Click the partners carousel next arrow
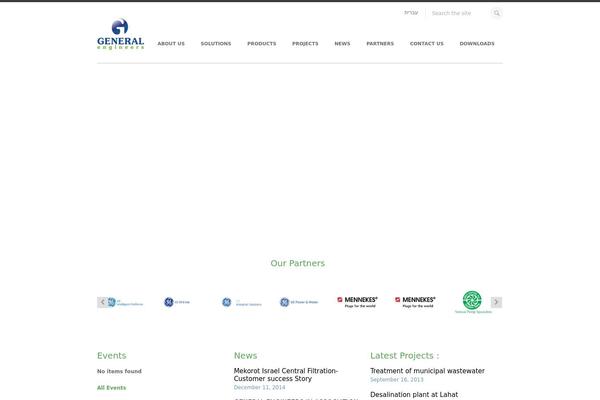The height and width of the screenshot is (400, 600). click(x=496, y=302)
